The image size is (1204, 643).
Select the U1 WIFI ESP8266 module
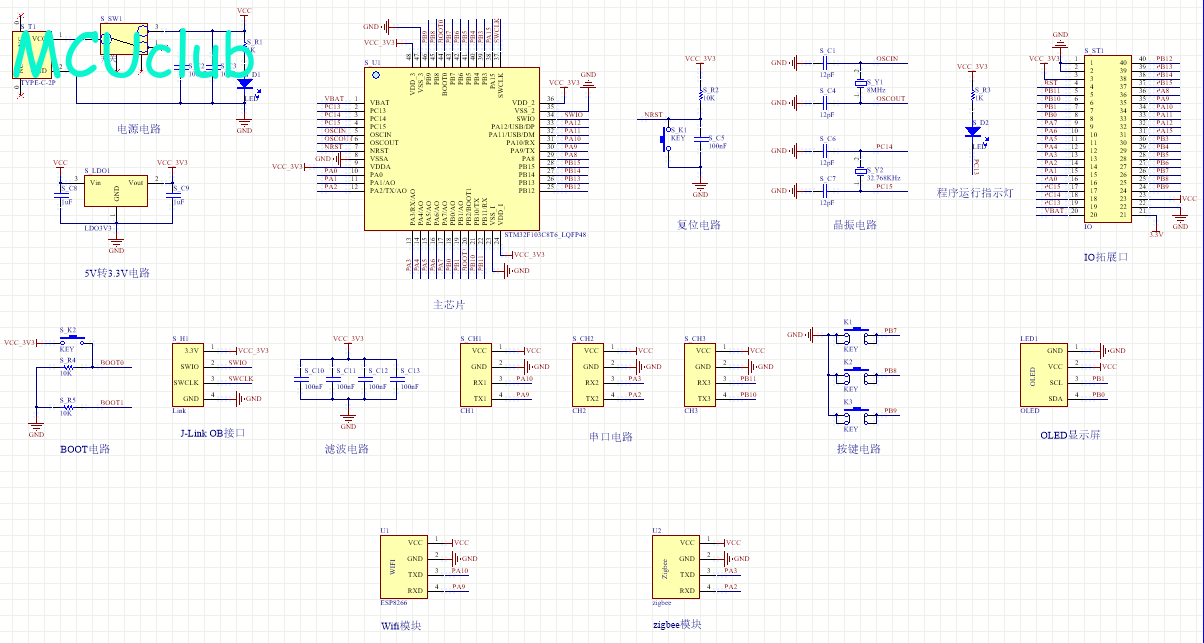[x=403, y=567]
